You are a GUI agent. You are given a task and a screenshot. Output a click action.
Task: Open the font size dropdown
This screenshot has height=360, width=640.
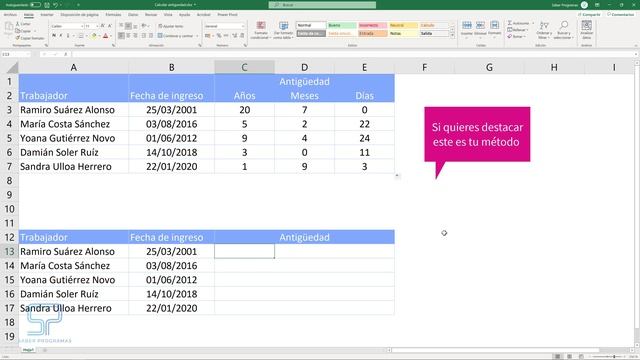click(97, 26)
